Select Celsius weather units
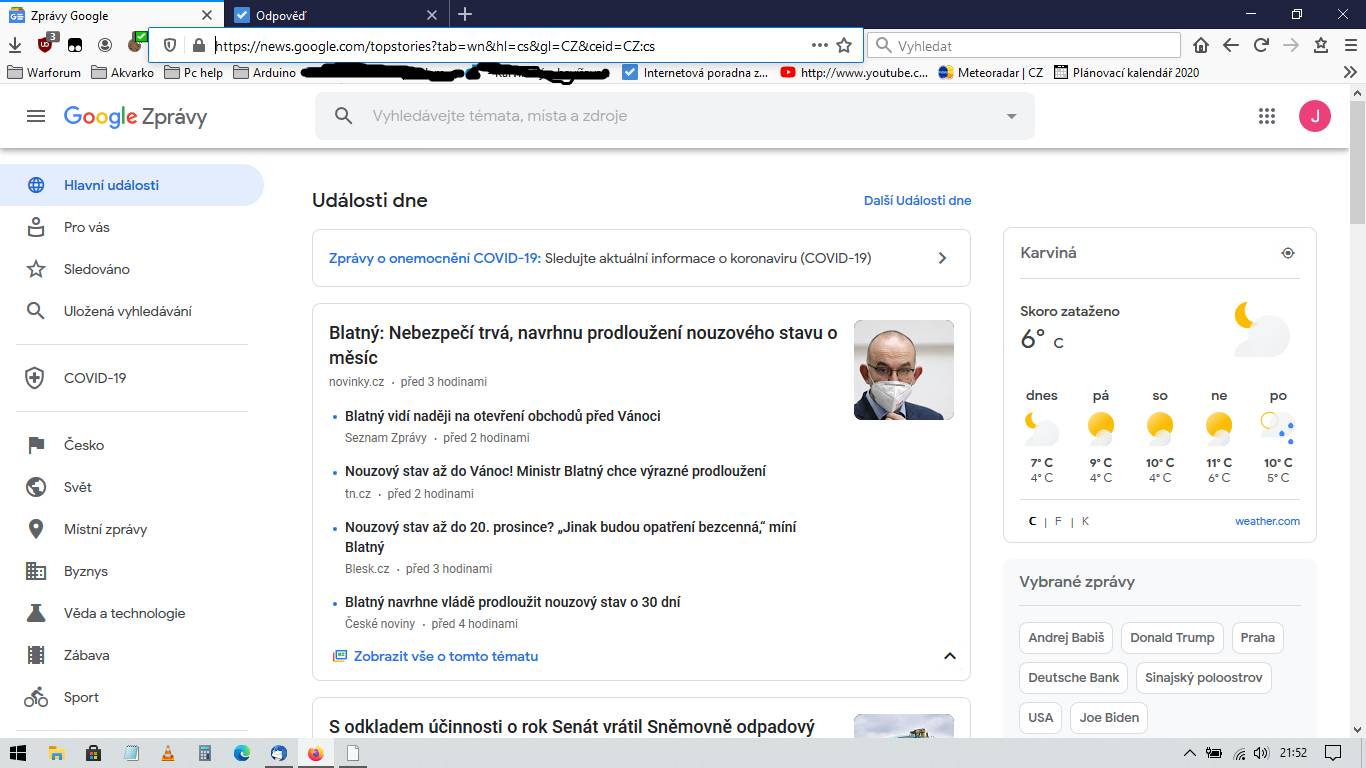Viewport: 1366px width, 768px height. tap(1033, 521)
